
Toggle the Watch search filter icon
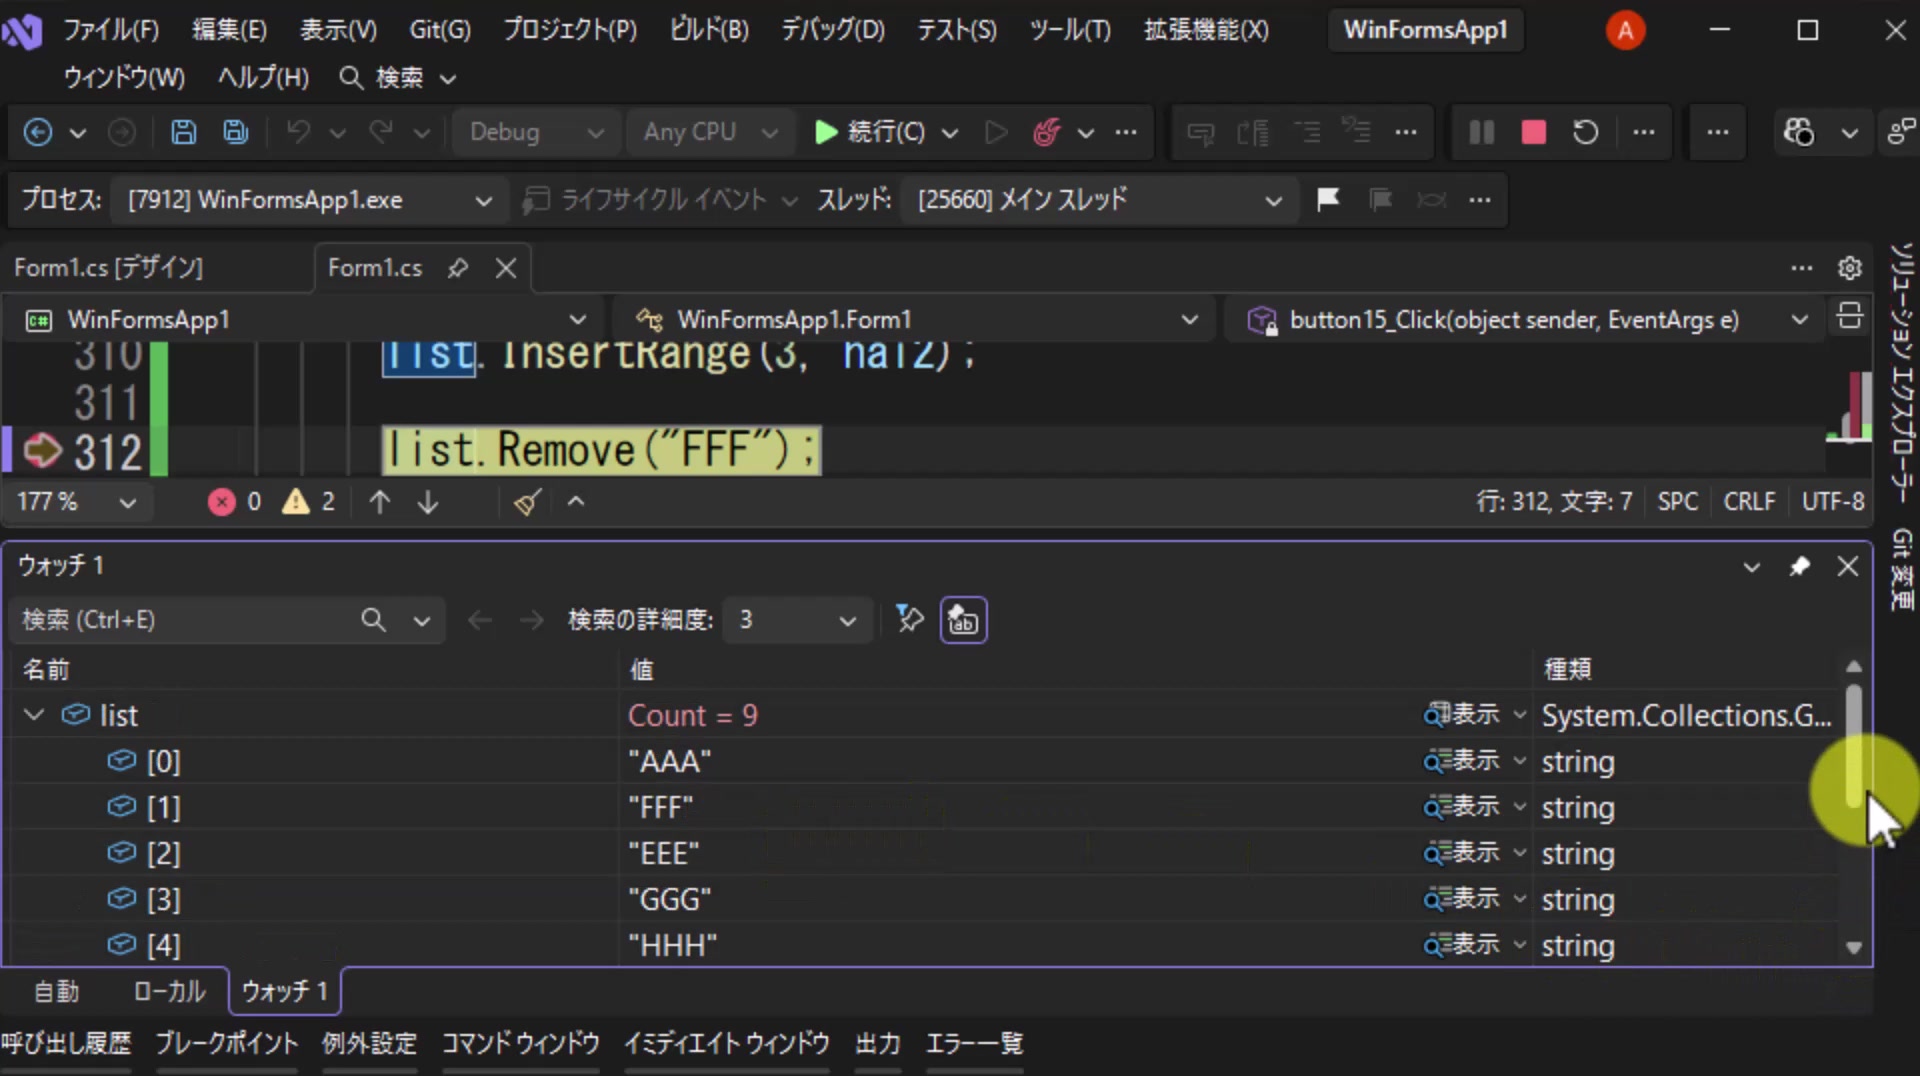point(909,620)
